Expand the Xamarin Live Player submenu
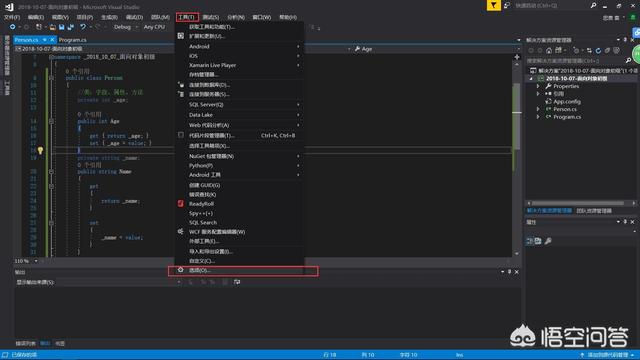Image resolution: width=640 pixels, height=360 pixels. pos(240,65)
